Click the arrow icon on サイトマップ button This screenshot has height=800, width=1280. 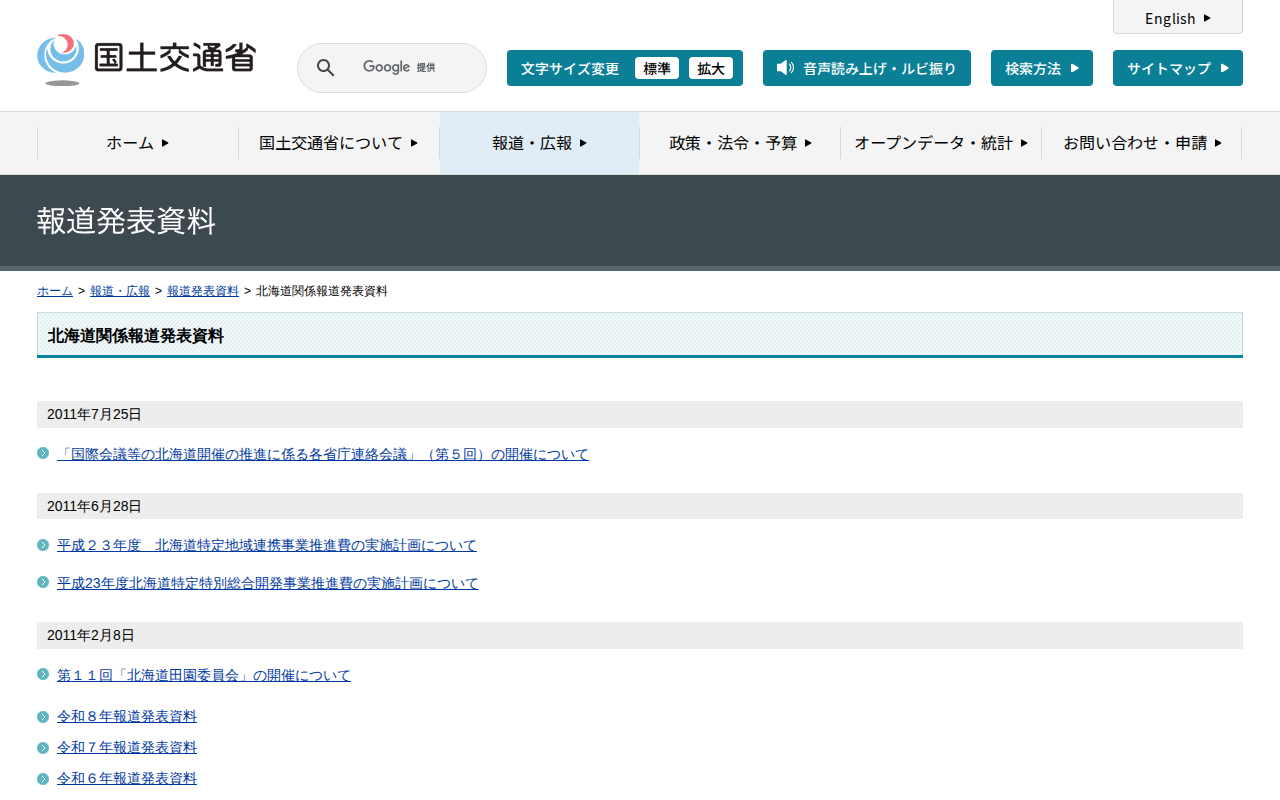(1225, 68)
